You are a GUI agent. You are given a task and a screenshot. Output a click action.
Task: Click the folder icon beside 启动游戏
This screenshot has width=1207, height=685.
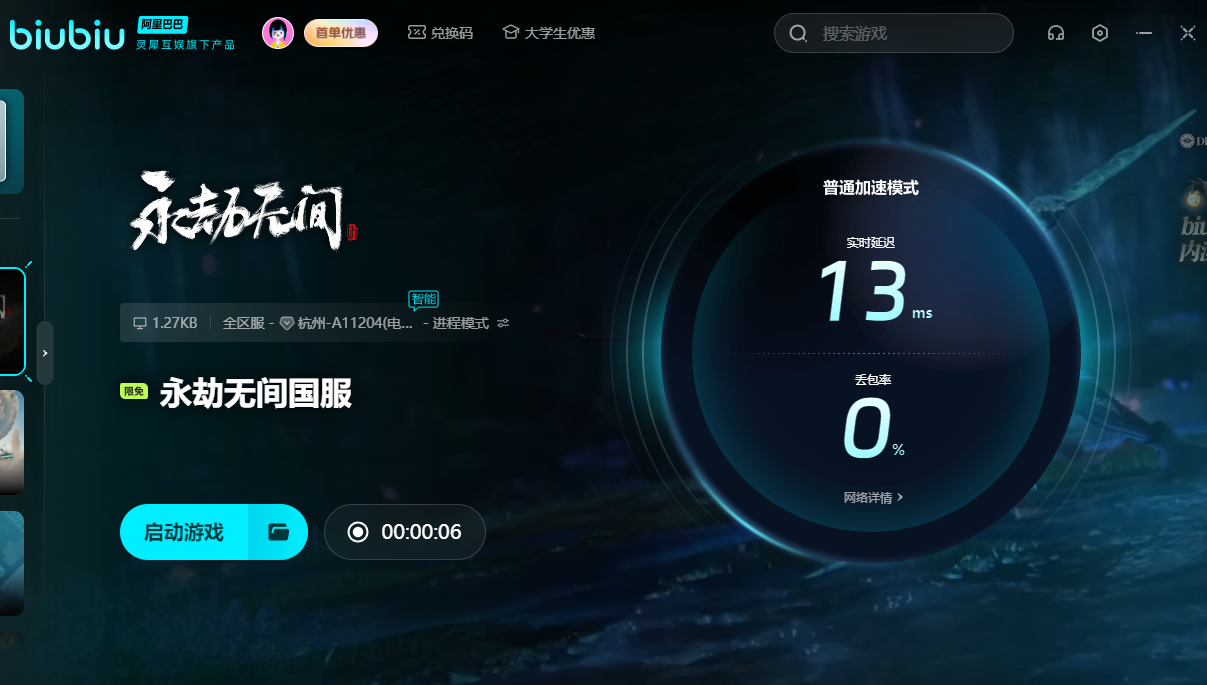pyautogui.click(x=278, y=532)
